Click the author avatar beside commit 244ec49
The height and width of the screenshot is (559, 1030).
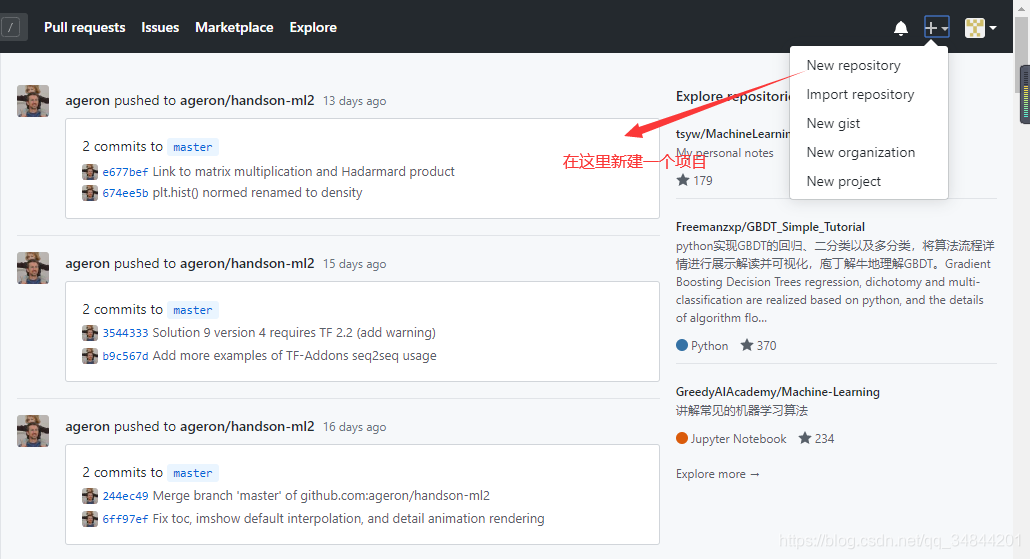[90, 496]
